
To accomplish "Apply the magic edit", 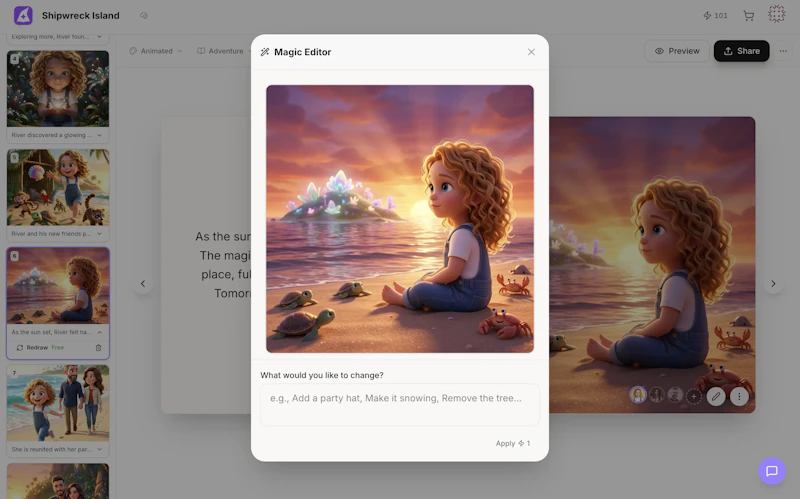I will (513, 443).
